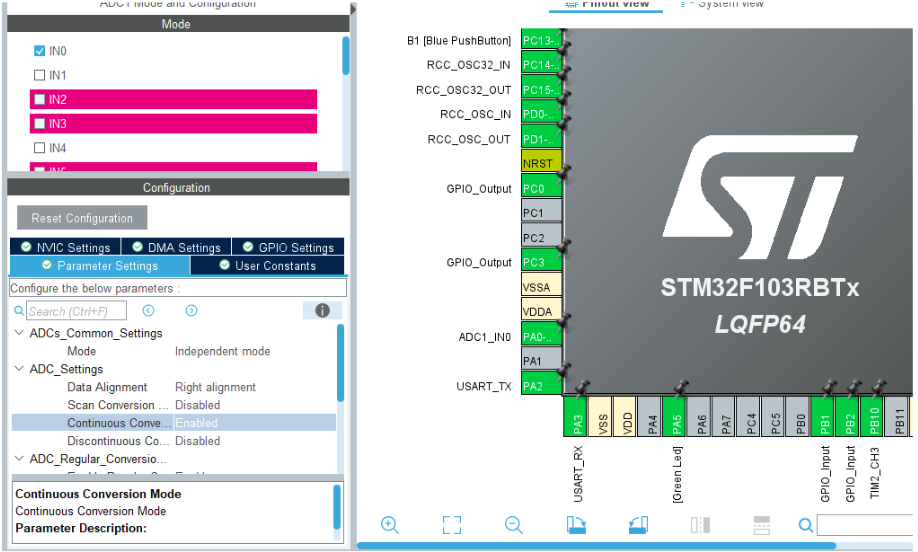Switch to User Constants tab
The width and height of the screenshot is (918, 552).
[268, 265]
